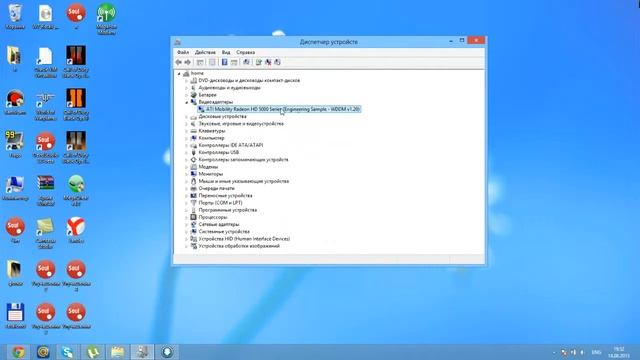Open uTorrent from the taskbar
This screenshot has width=640, height=360.
point(93,352)
